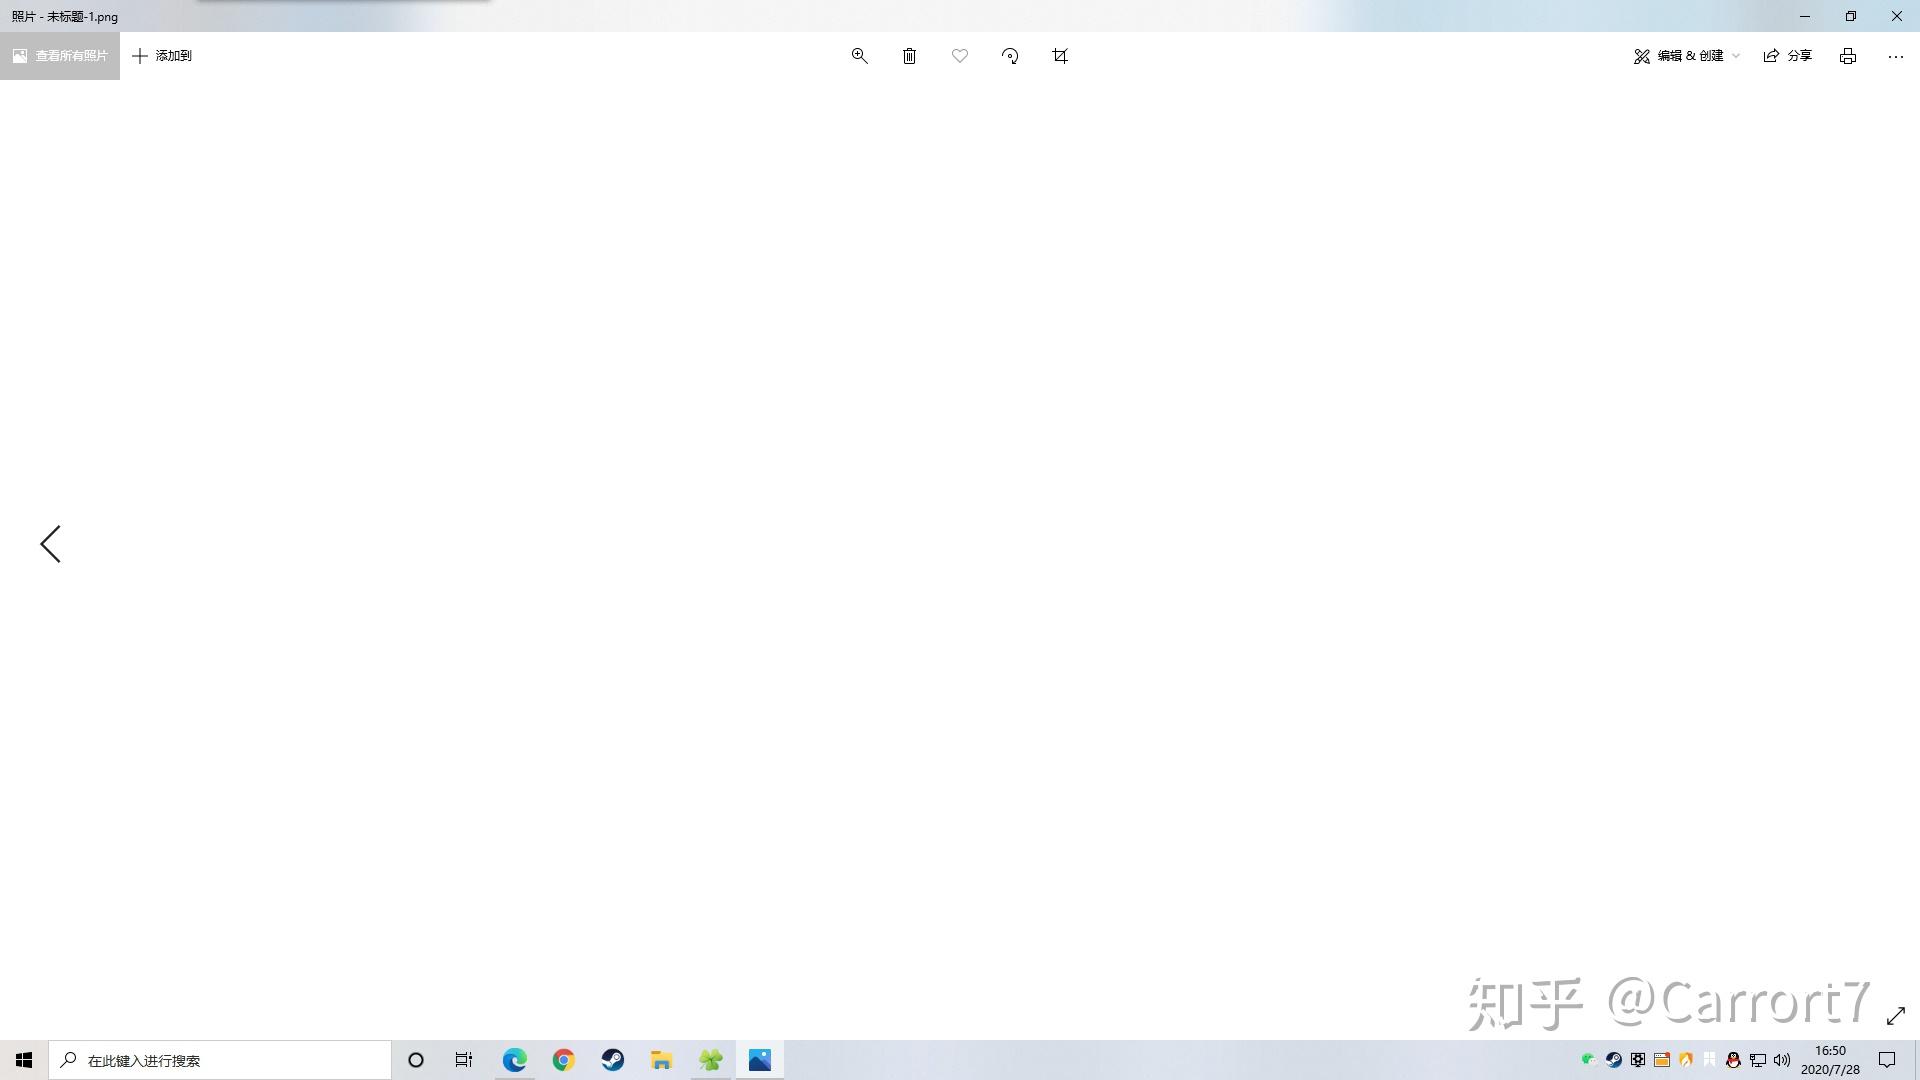Open the volume speaker tray icon
Screen dimensions: 1920x1080
coord(1782,1060)
